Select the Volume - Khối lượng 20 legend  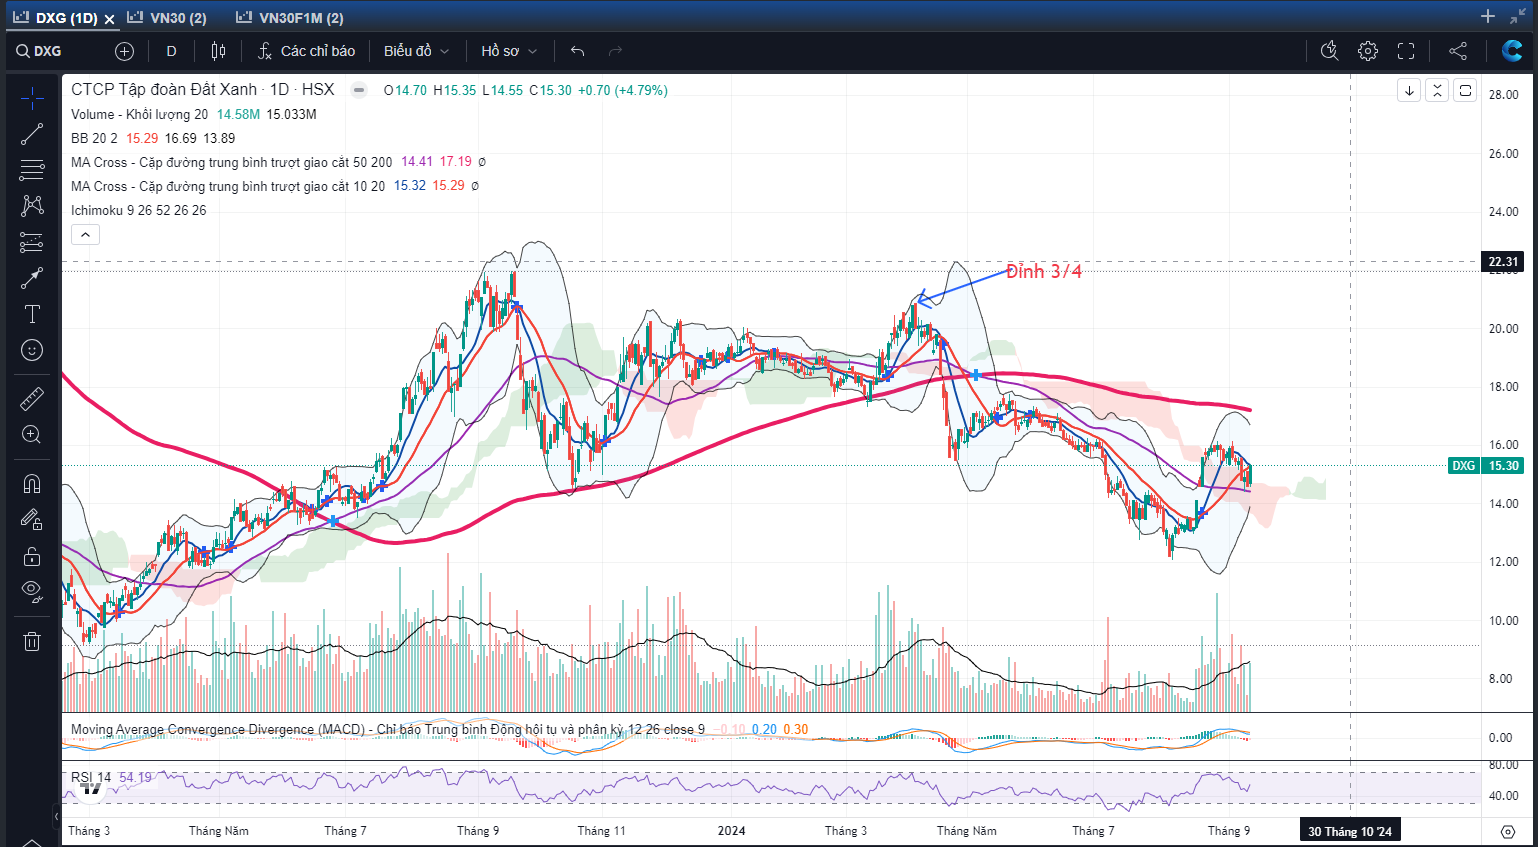click(139, 115)
